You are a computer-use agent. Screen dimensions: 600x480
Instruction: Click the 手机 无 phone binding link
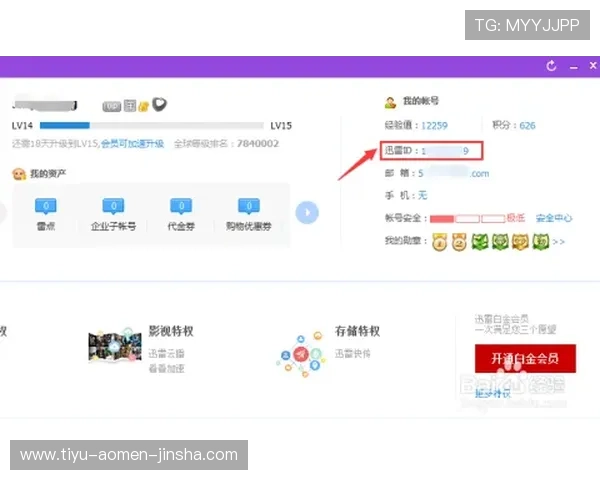pyautogui.click(x=422, y=195)
